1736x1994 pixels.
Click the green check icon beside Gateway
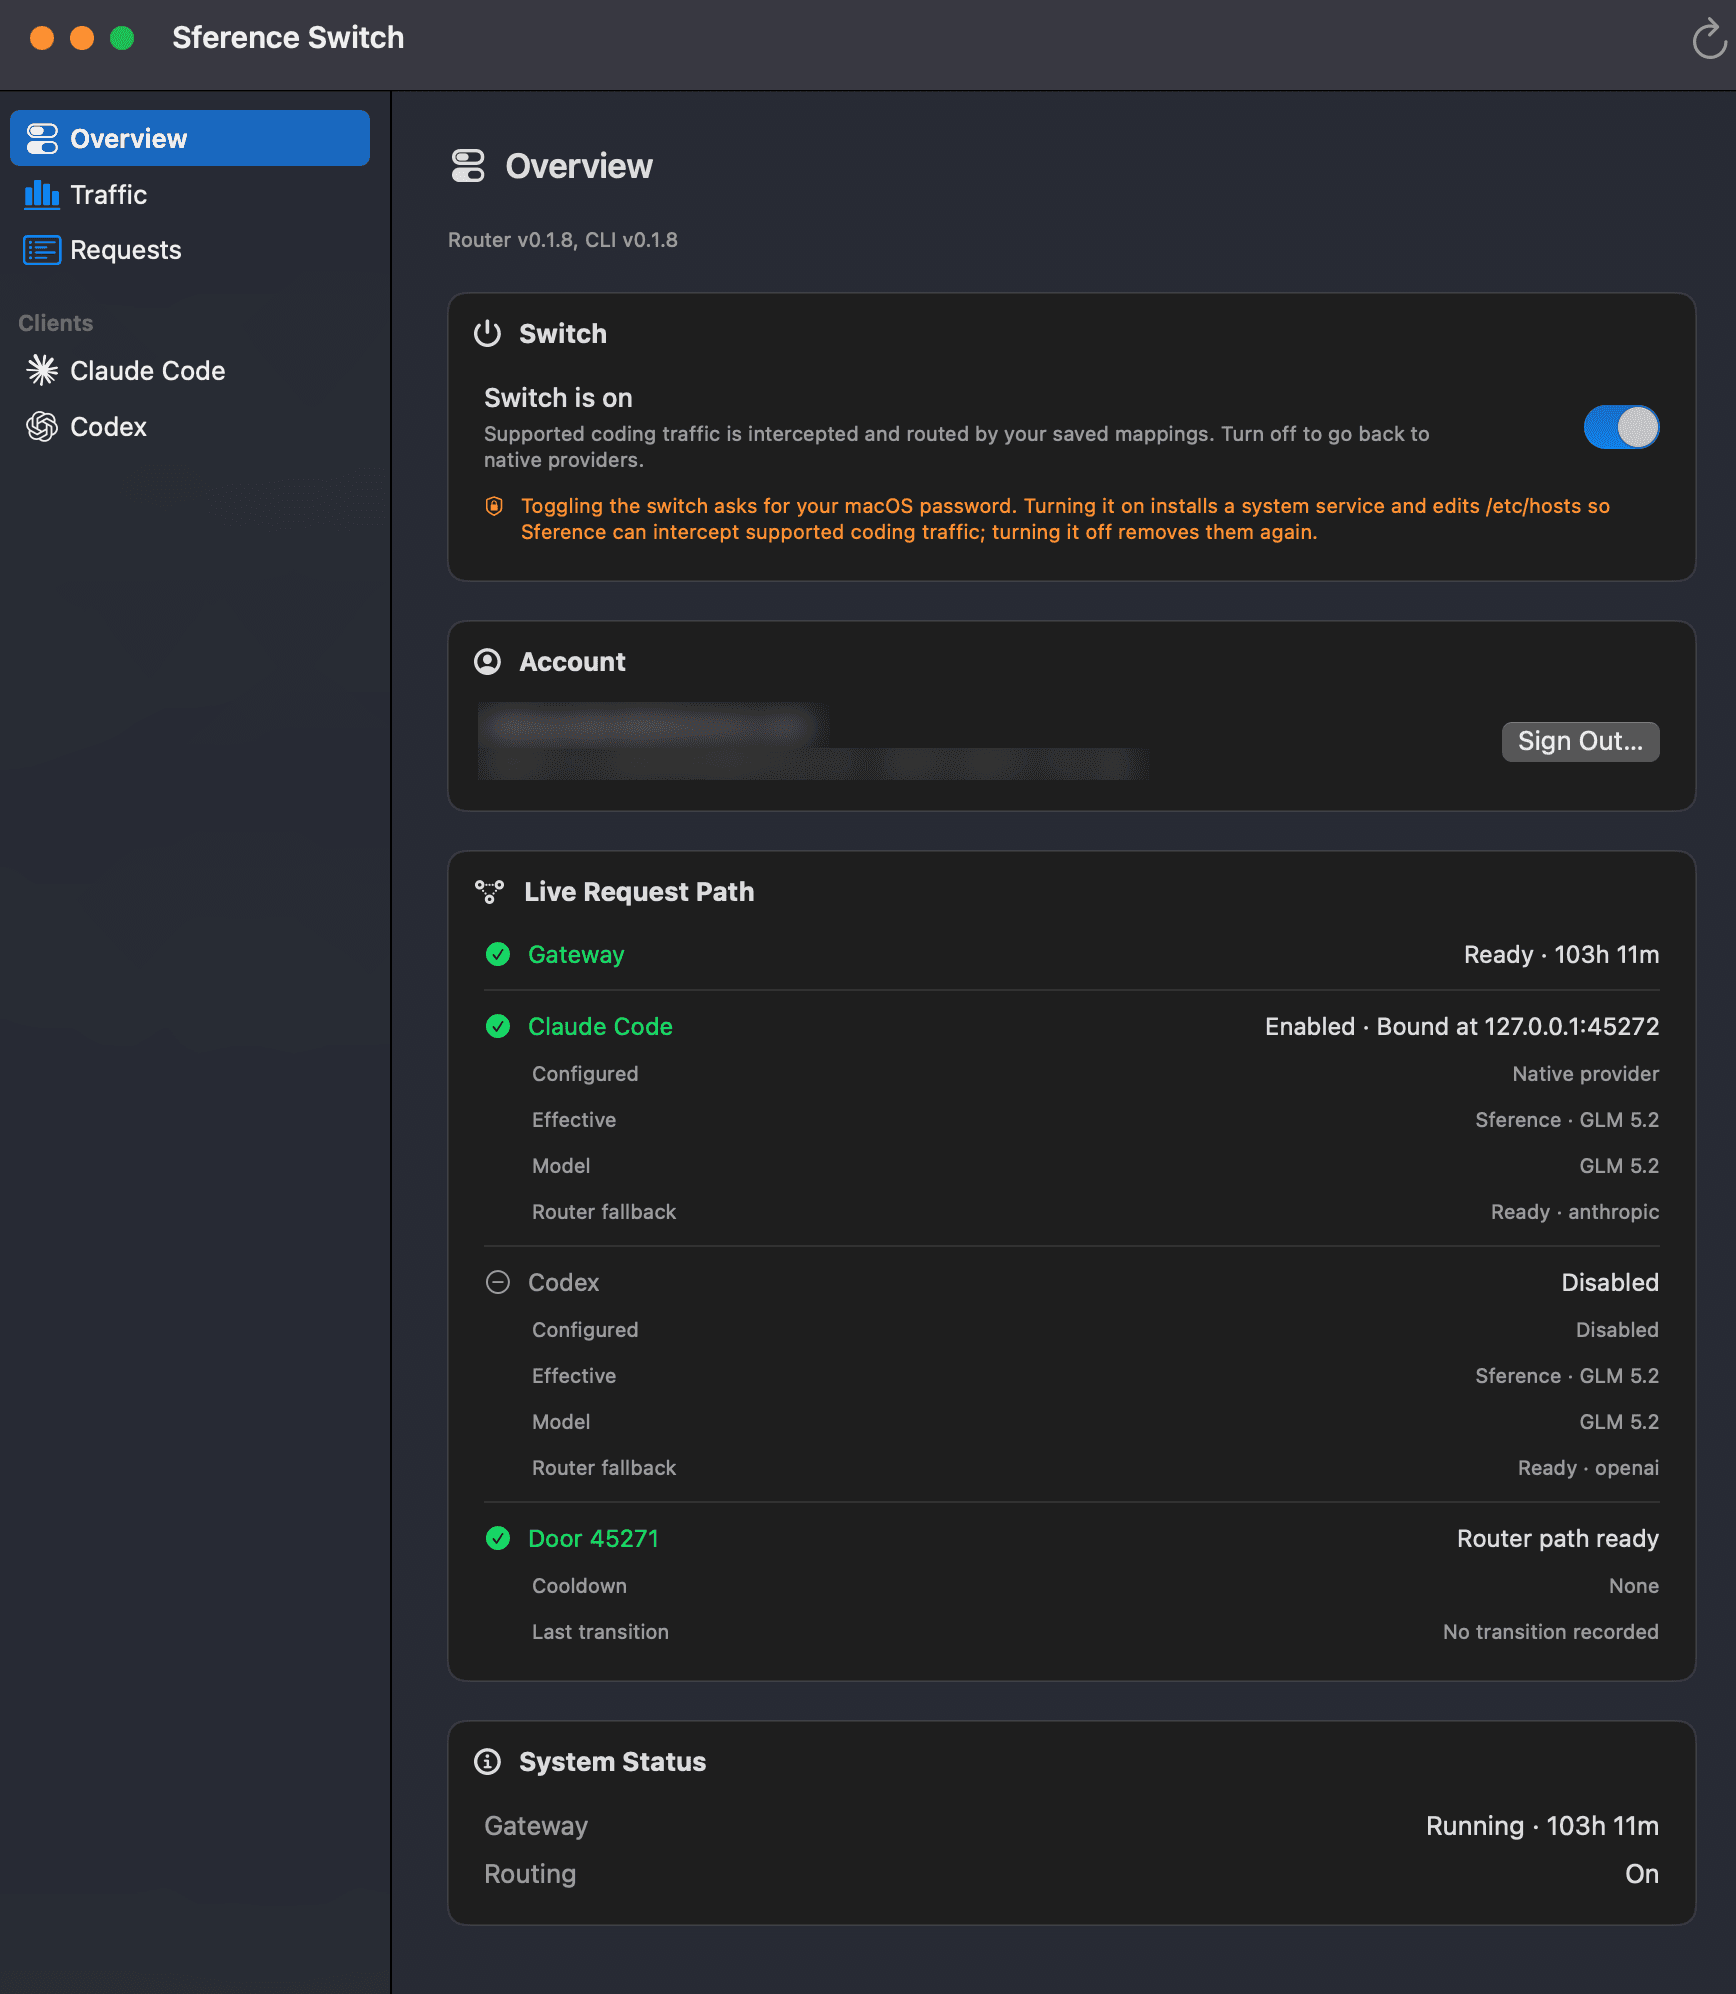pos(498,954)
